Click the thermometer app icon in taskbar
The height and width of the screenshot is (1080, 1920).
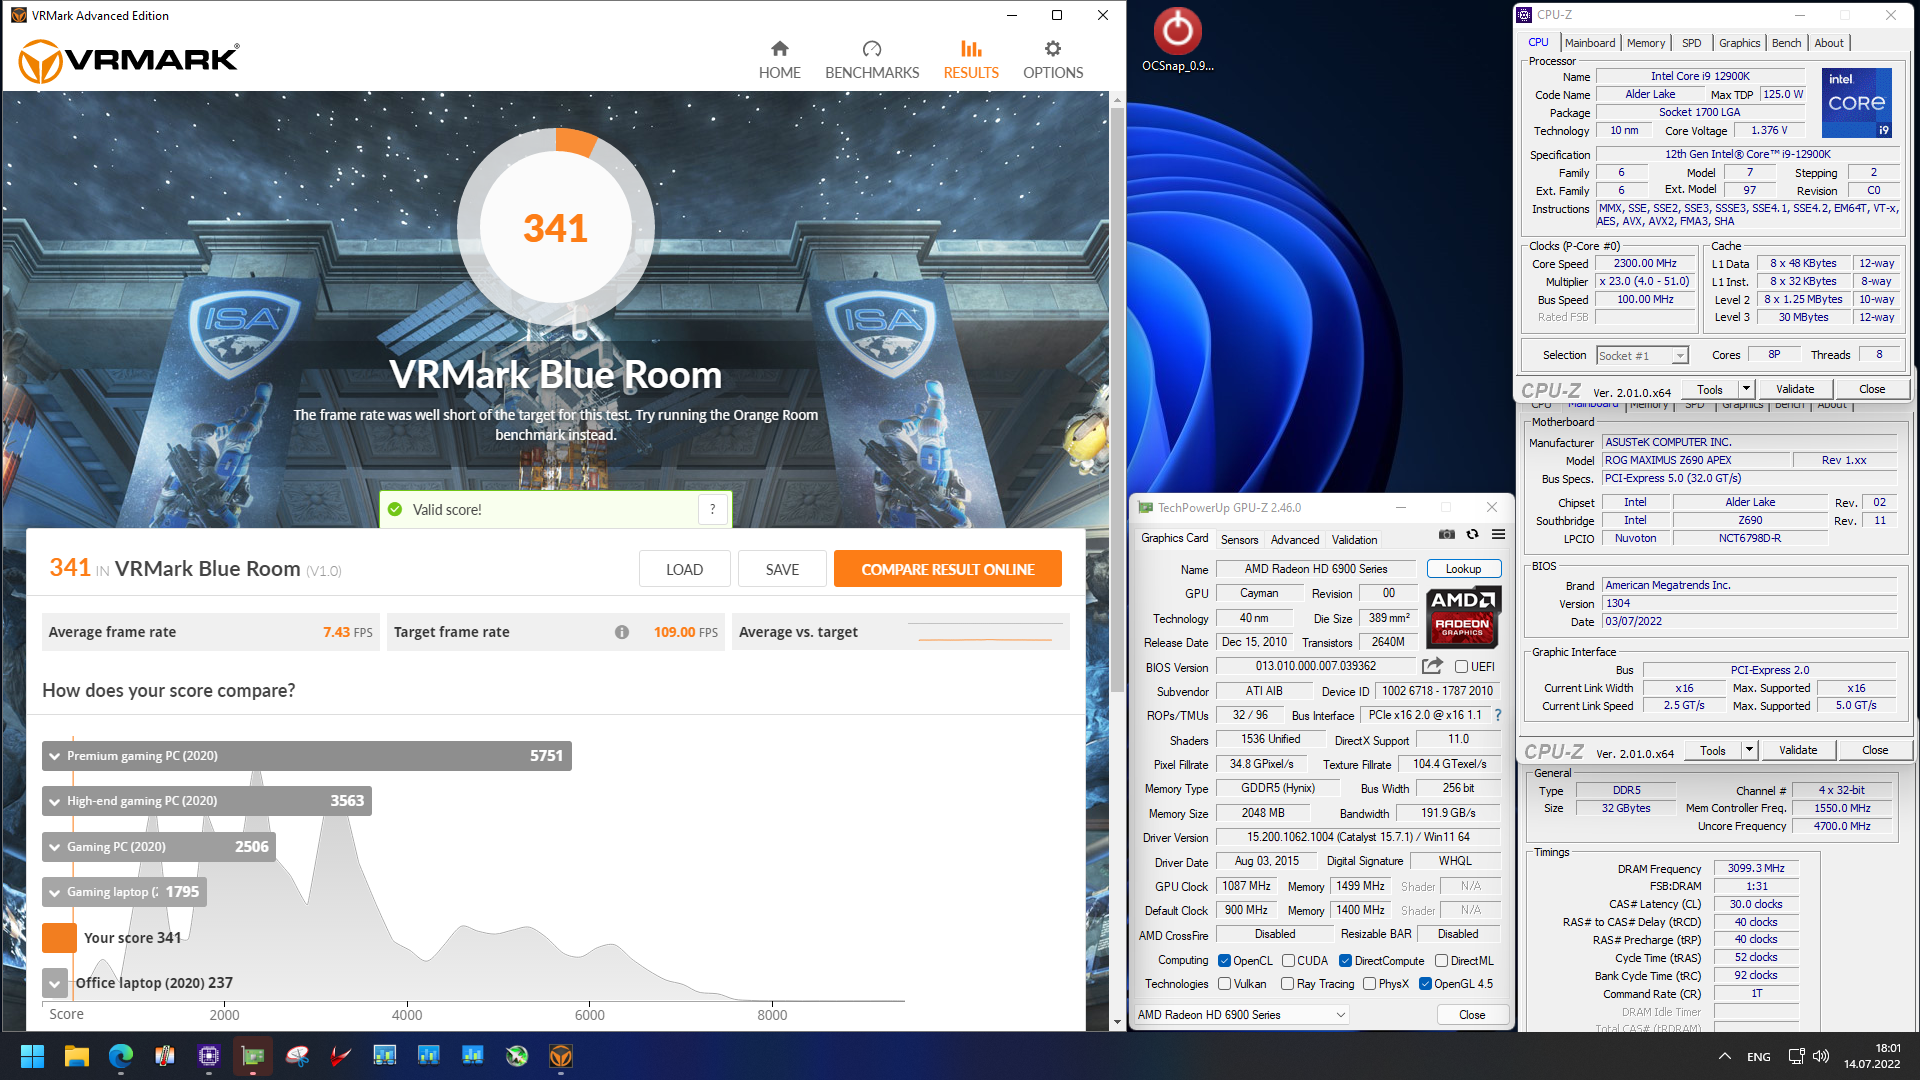[165, 1056]
